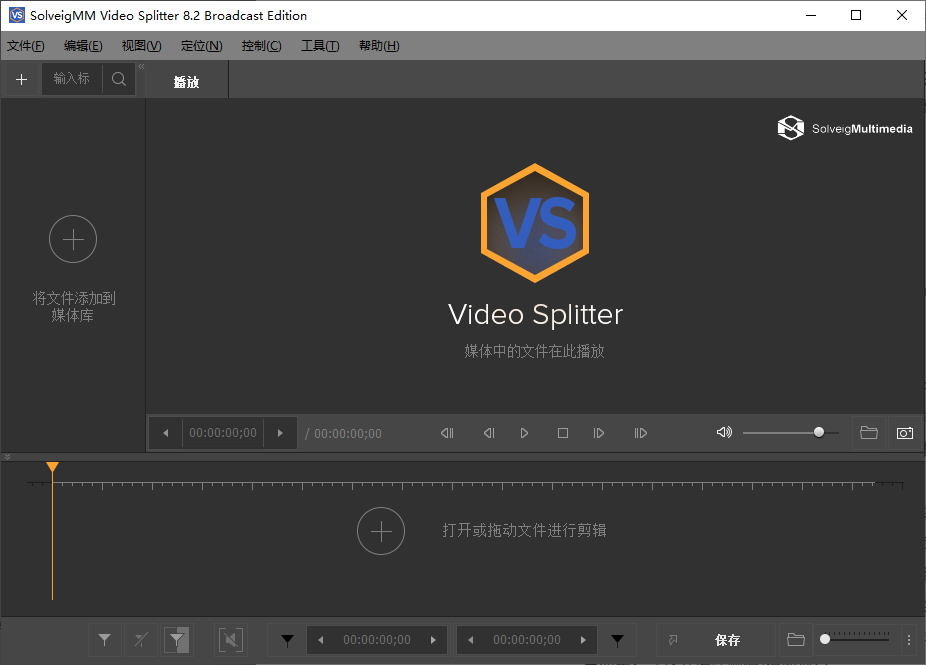The image size is (926, 665).
Task: Take a snapshot with the camera icon
Action: point(904,433)
